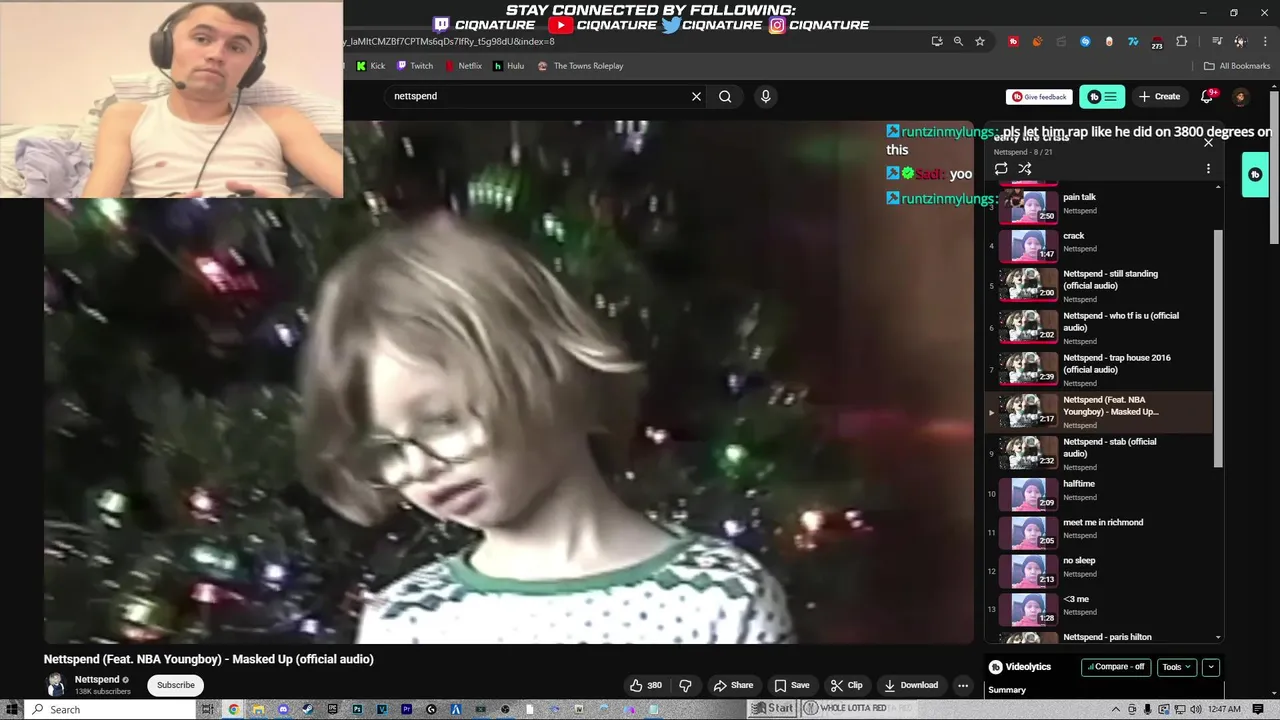Click install app icon in address bar
The height and width of the screenshot is (720, 1280).
tap(937, 41)
